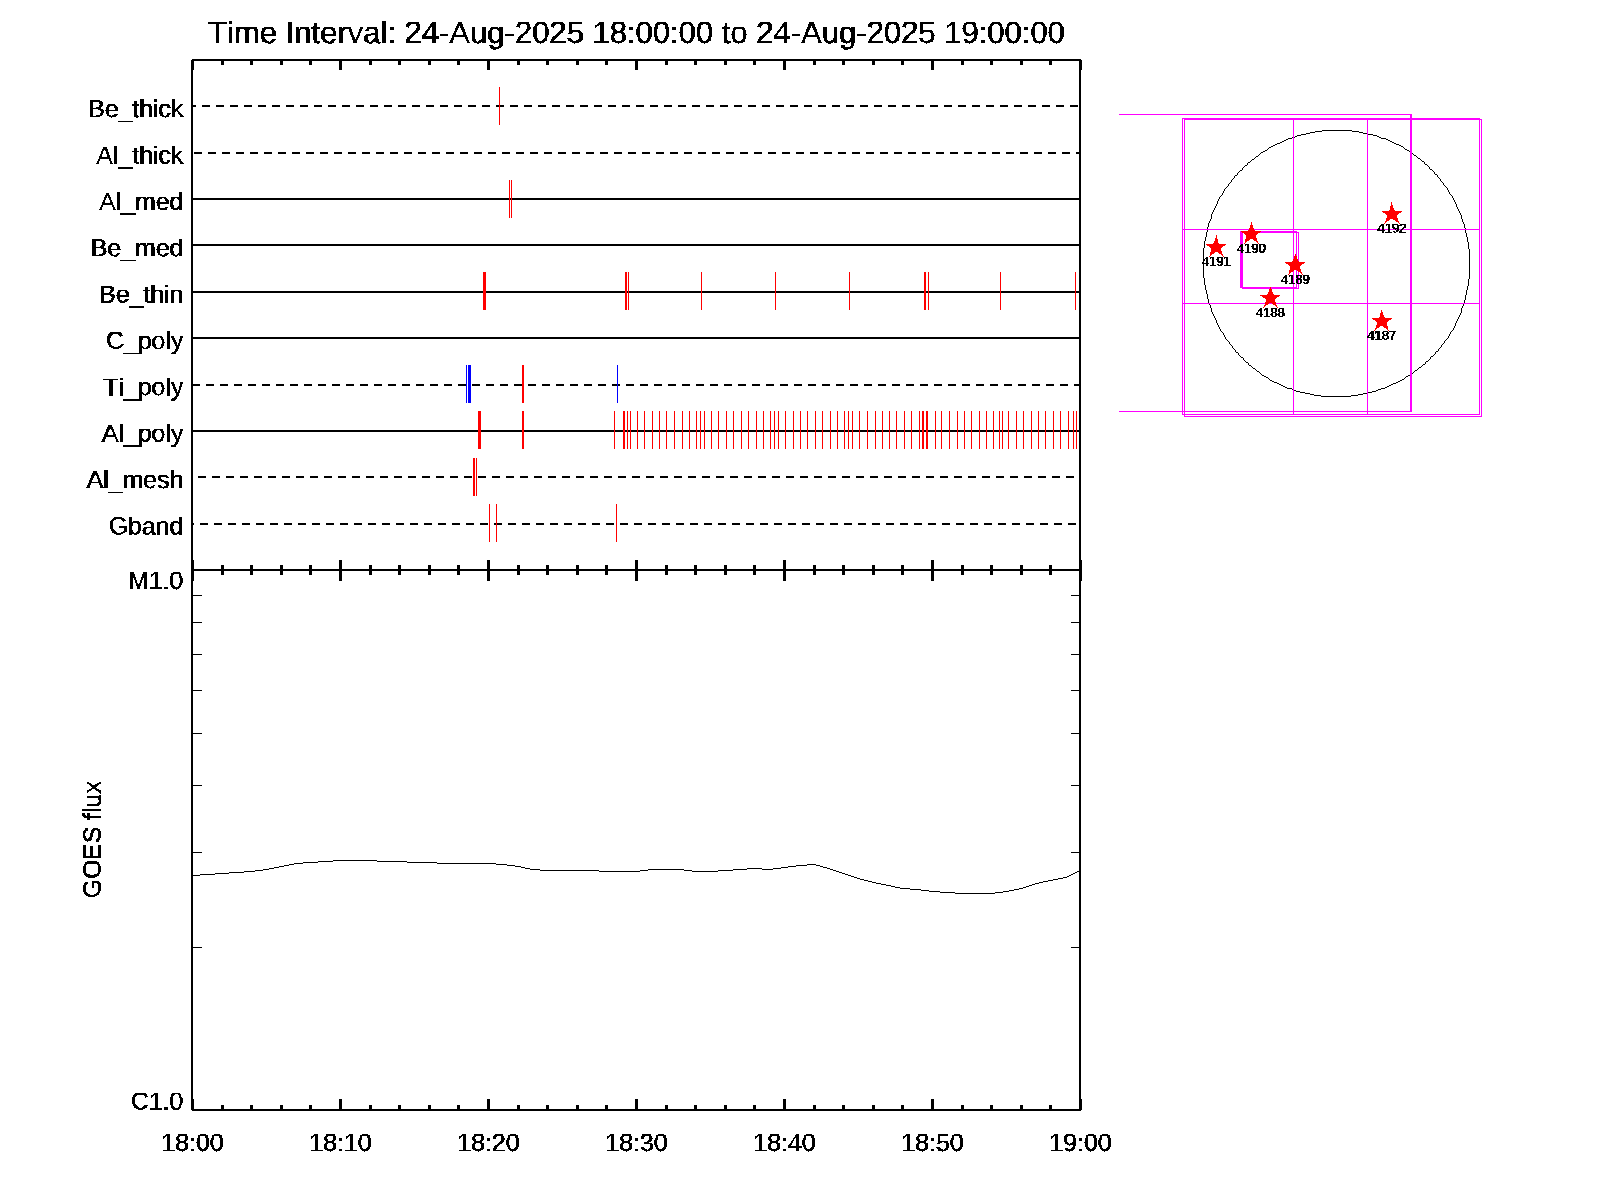Click the Al_poly filter label
The height and width of the screenshot is (1200, 1600).
point(142,434)
